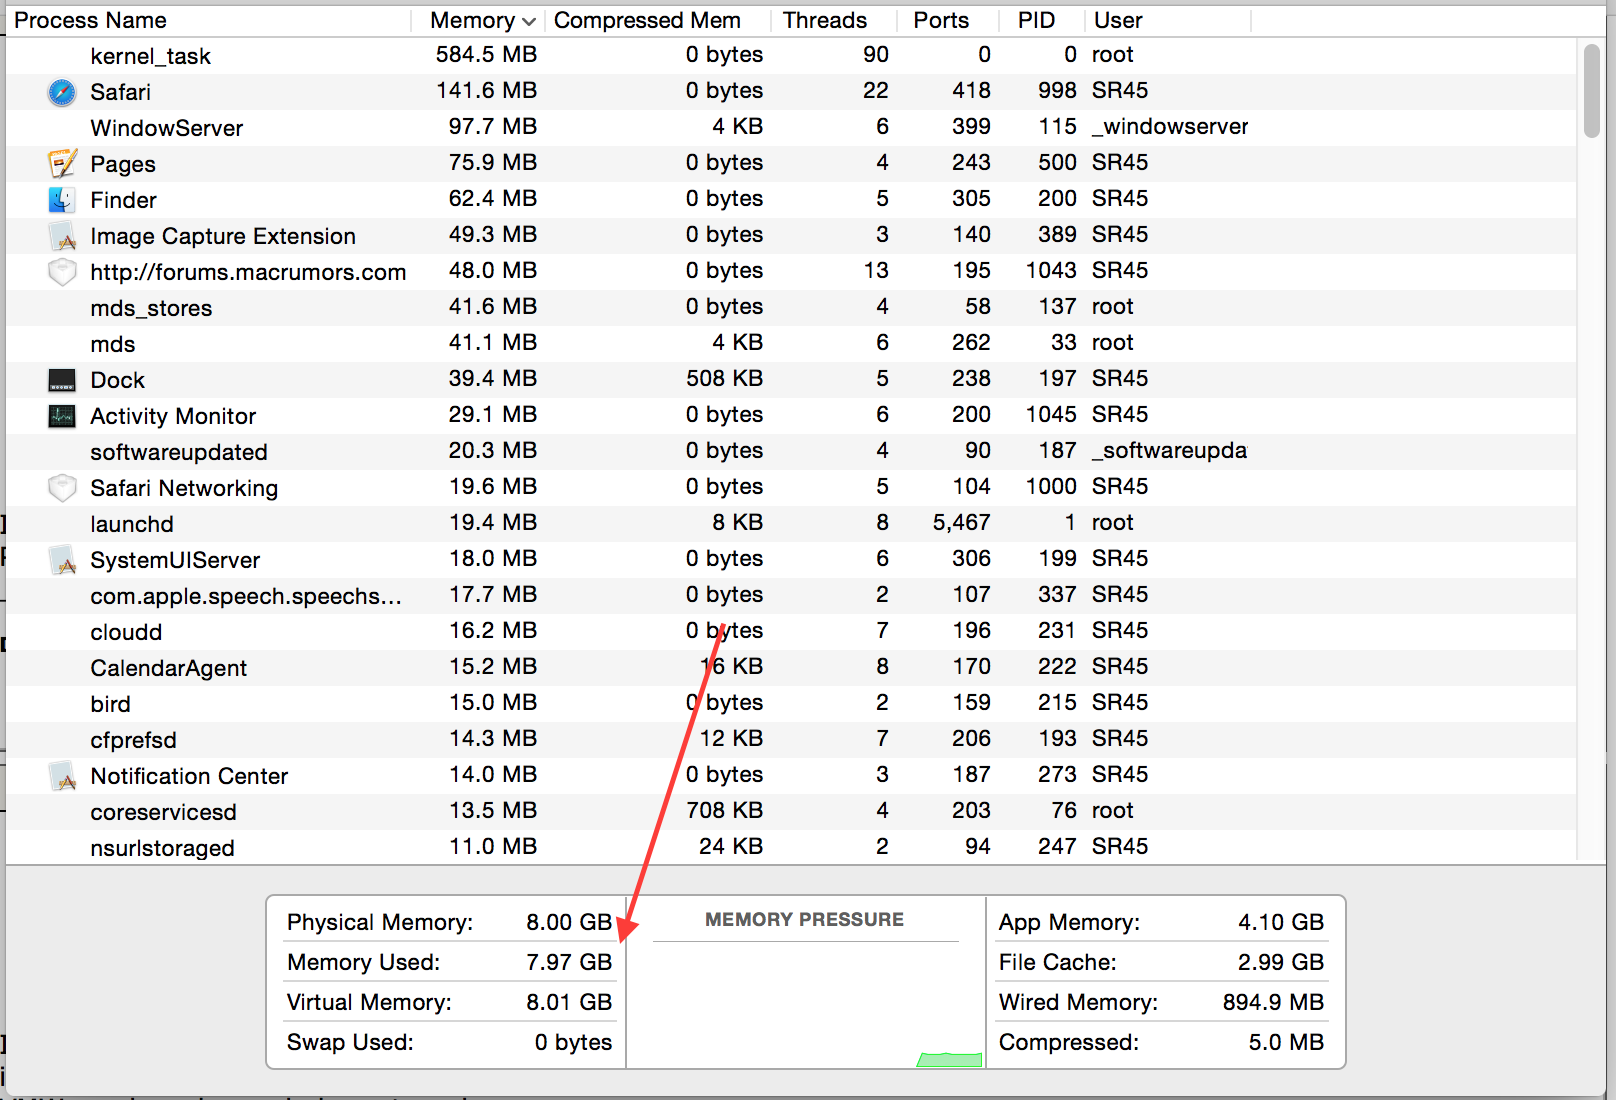Click the 24 KB compressed memory value
Image resolution: width=1616 pixels, height=1100 pixels.
coord(731,846)
